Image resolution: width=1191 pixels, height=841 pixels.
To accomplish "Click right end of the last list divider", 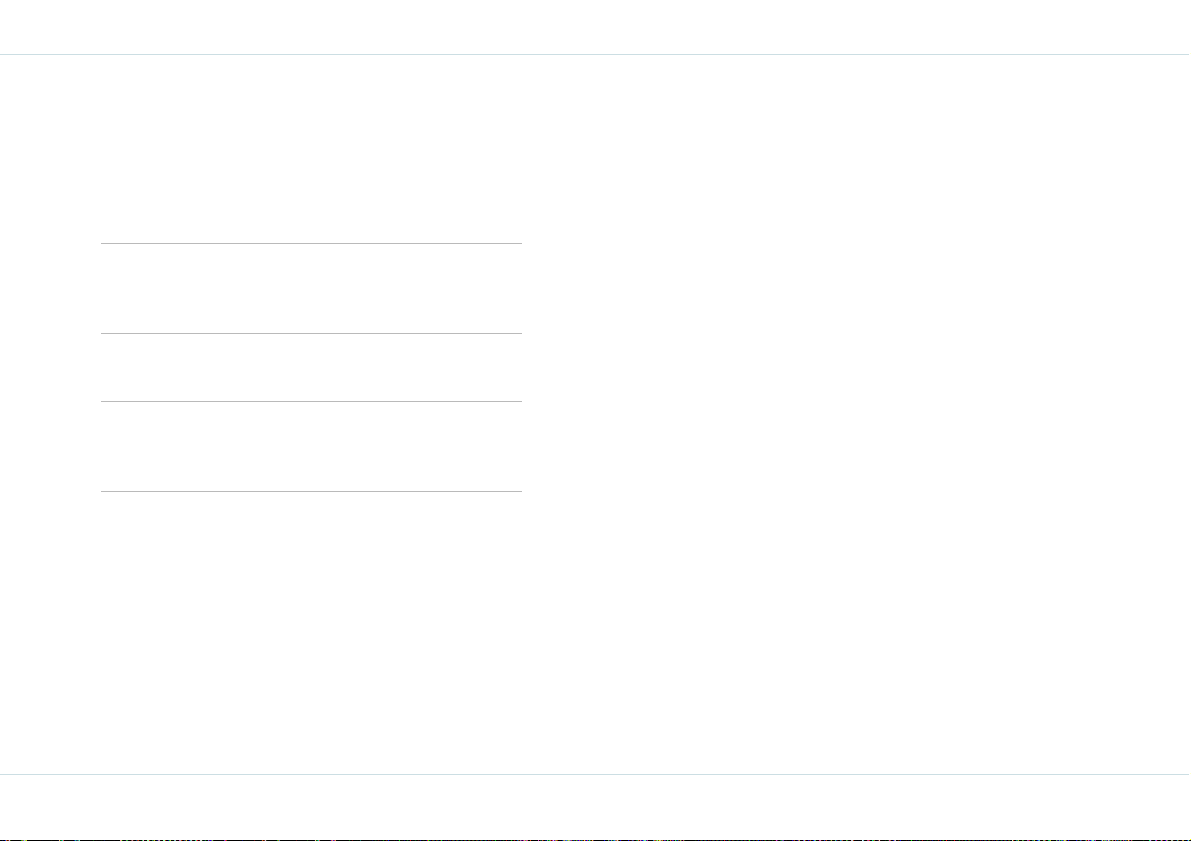I will (x=520, y=492).
